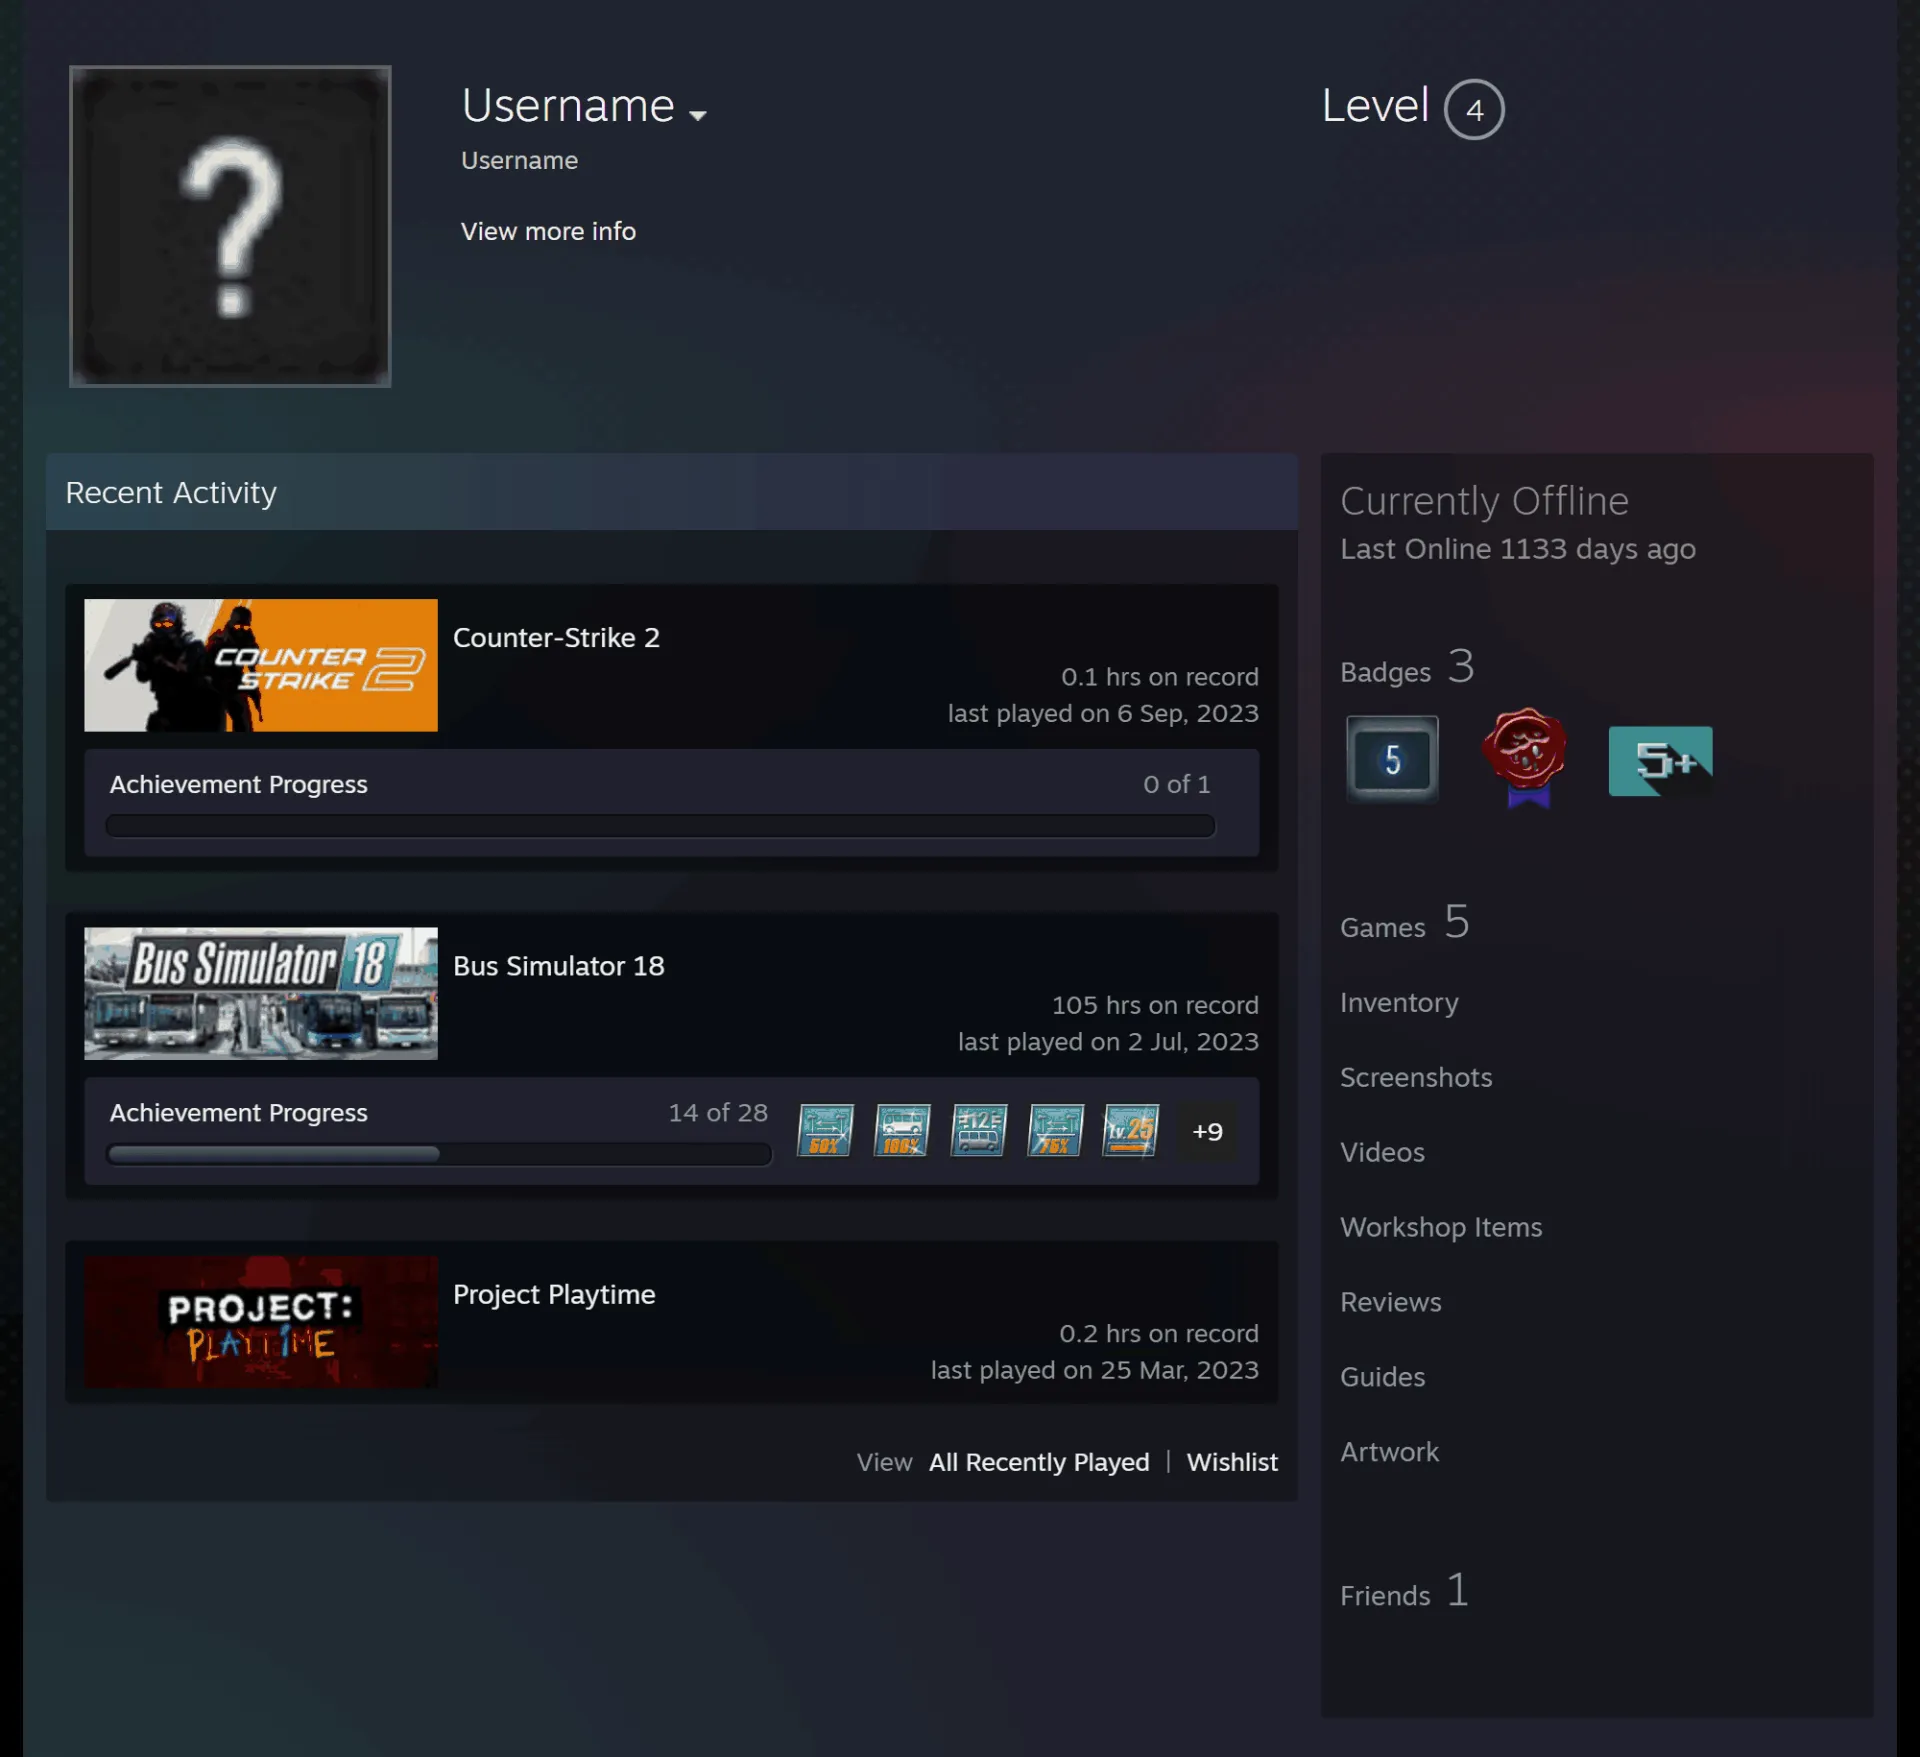
Task: Open the Bus Simulator 18 banner image
Action: [x=261, y=993]
